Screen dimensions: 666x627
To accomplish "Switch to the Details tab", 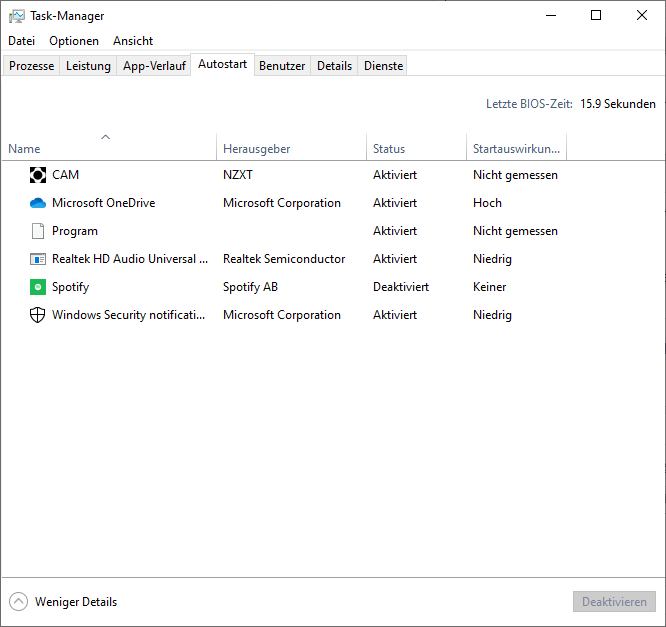I will (334, 66).
